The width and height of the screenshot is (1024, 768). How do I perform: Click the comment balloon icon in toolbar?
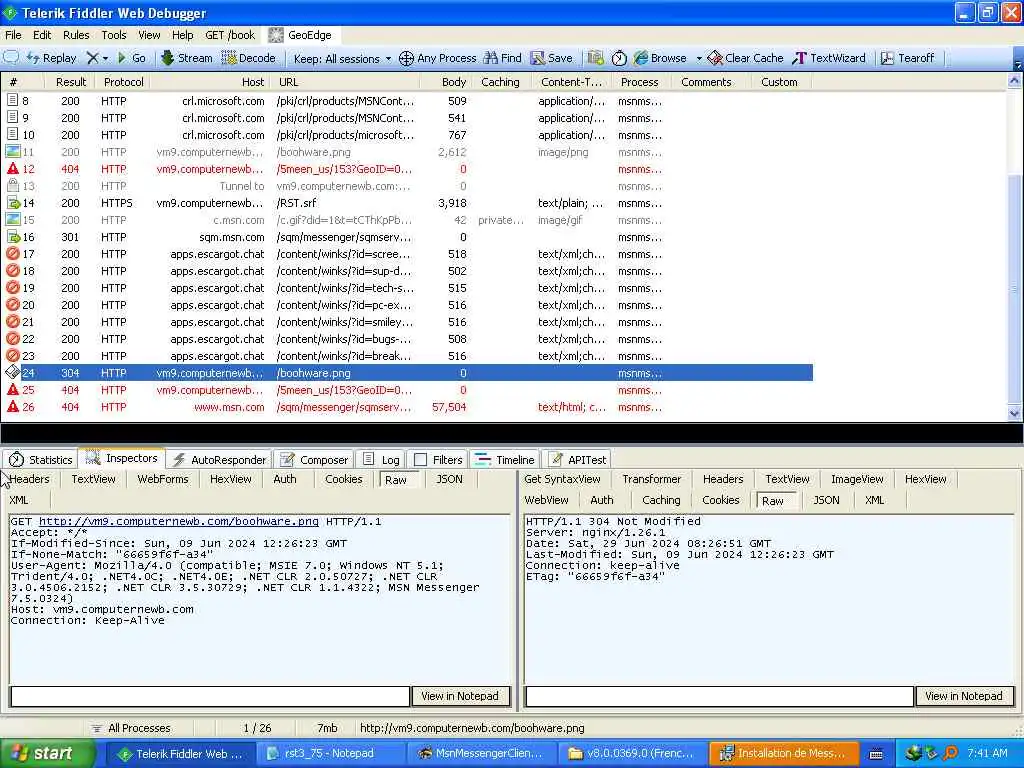(x=11, y=57)
